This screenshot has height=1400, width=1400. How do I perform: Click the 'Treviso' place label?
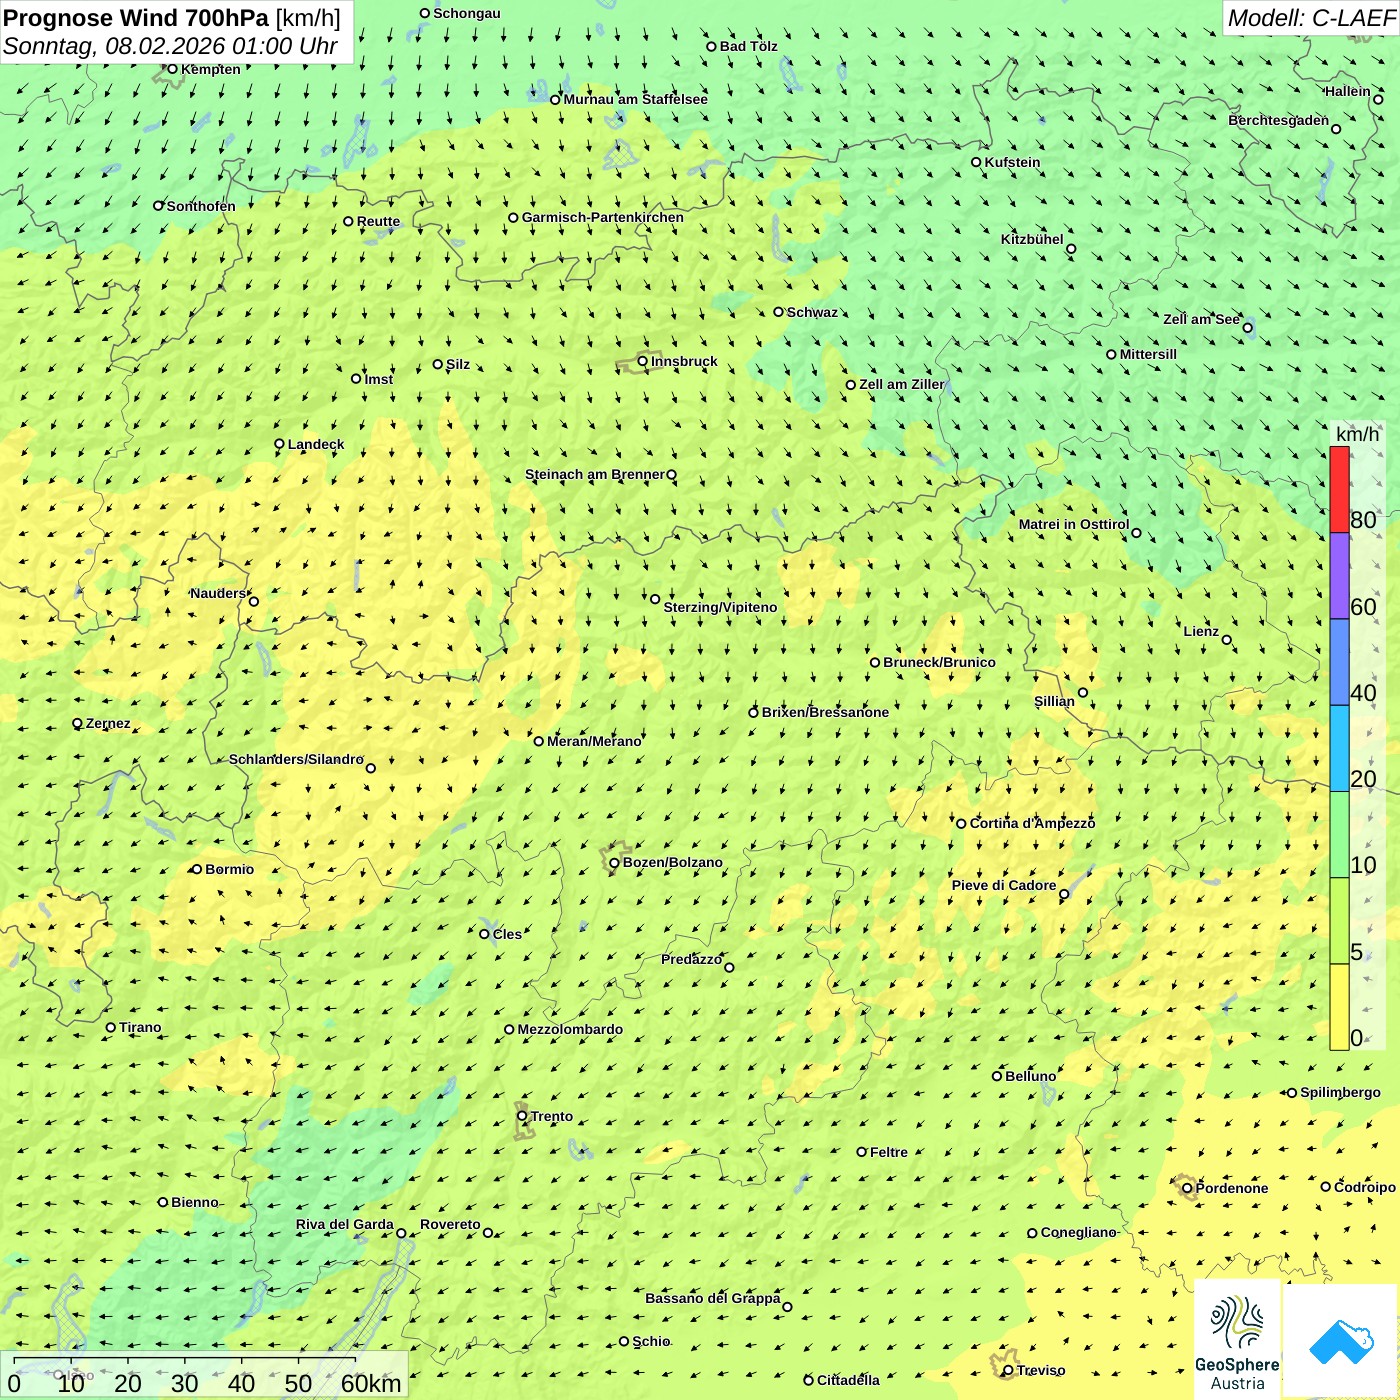coord(1041,1370)
